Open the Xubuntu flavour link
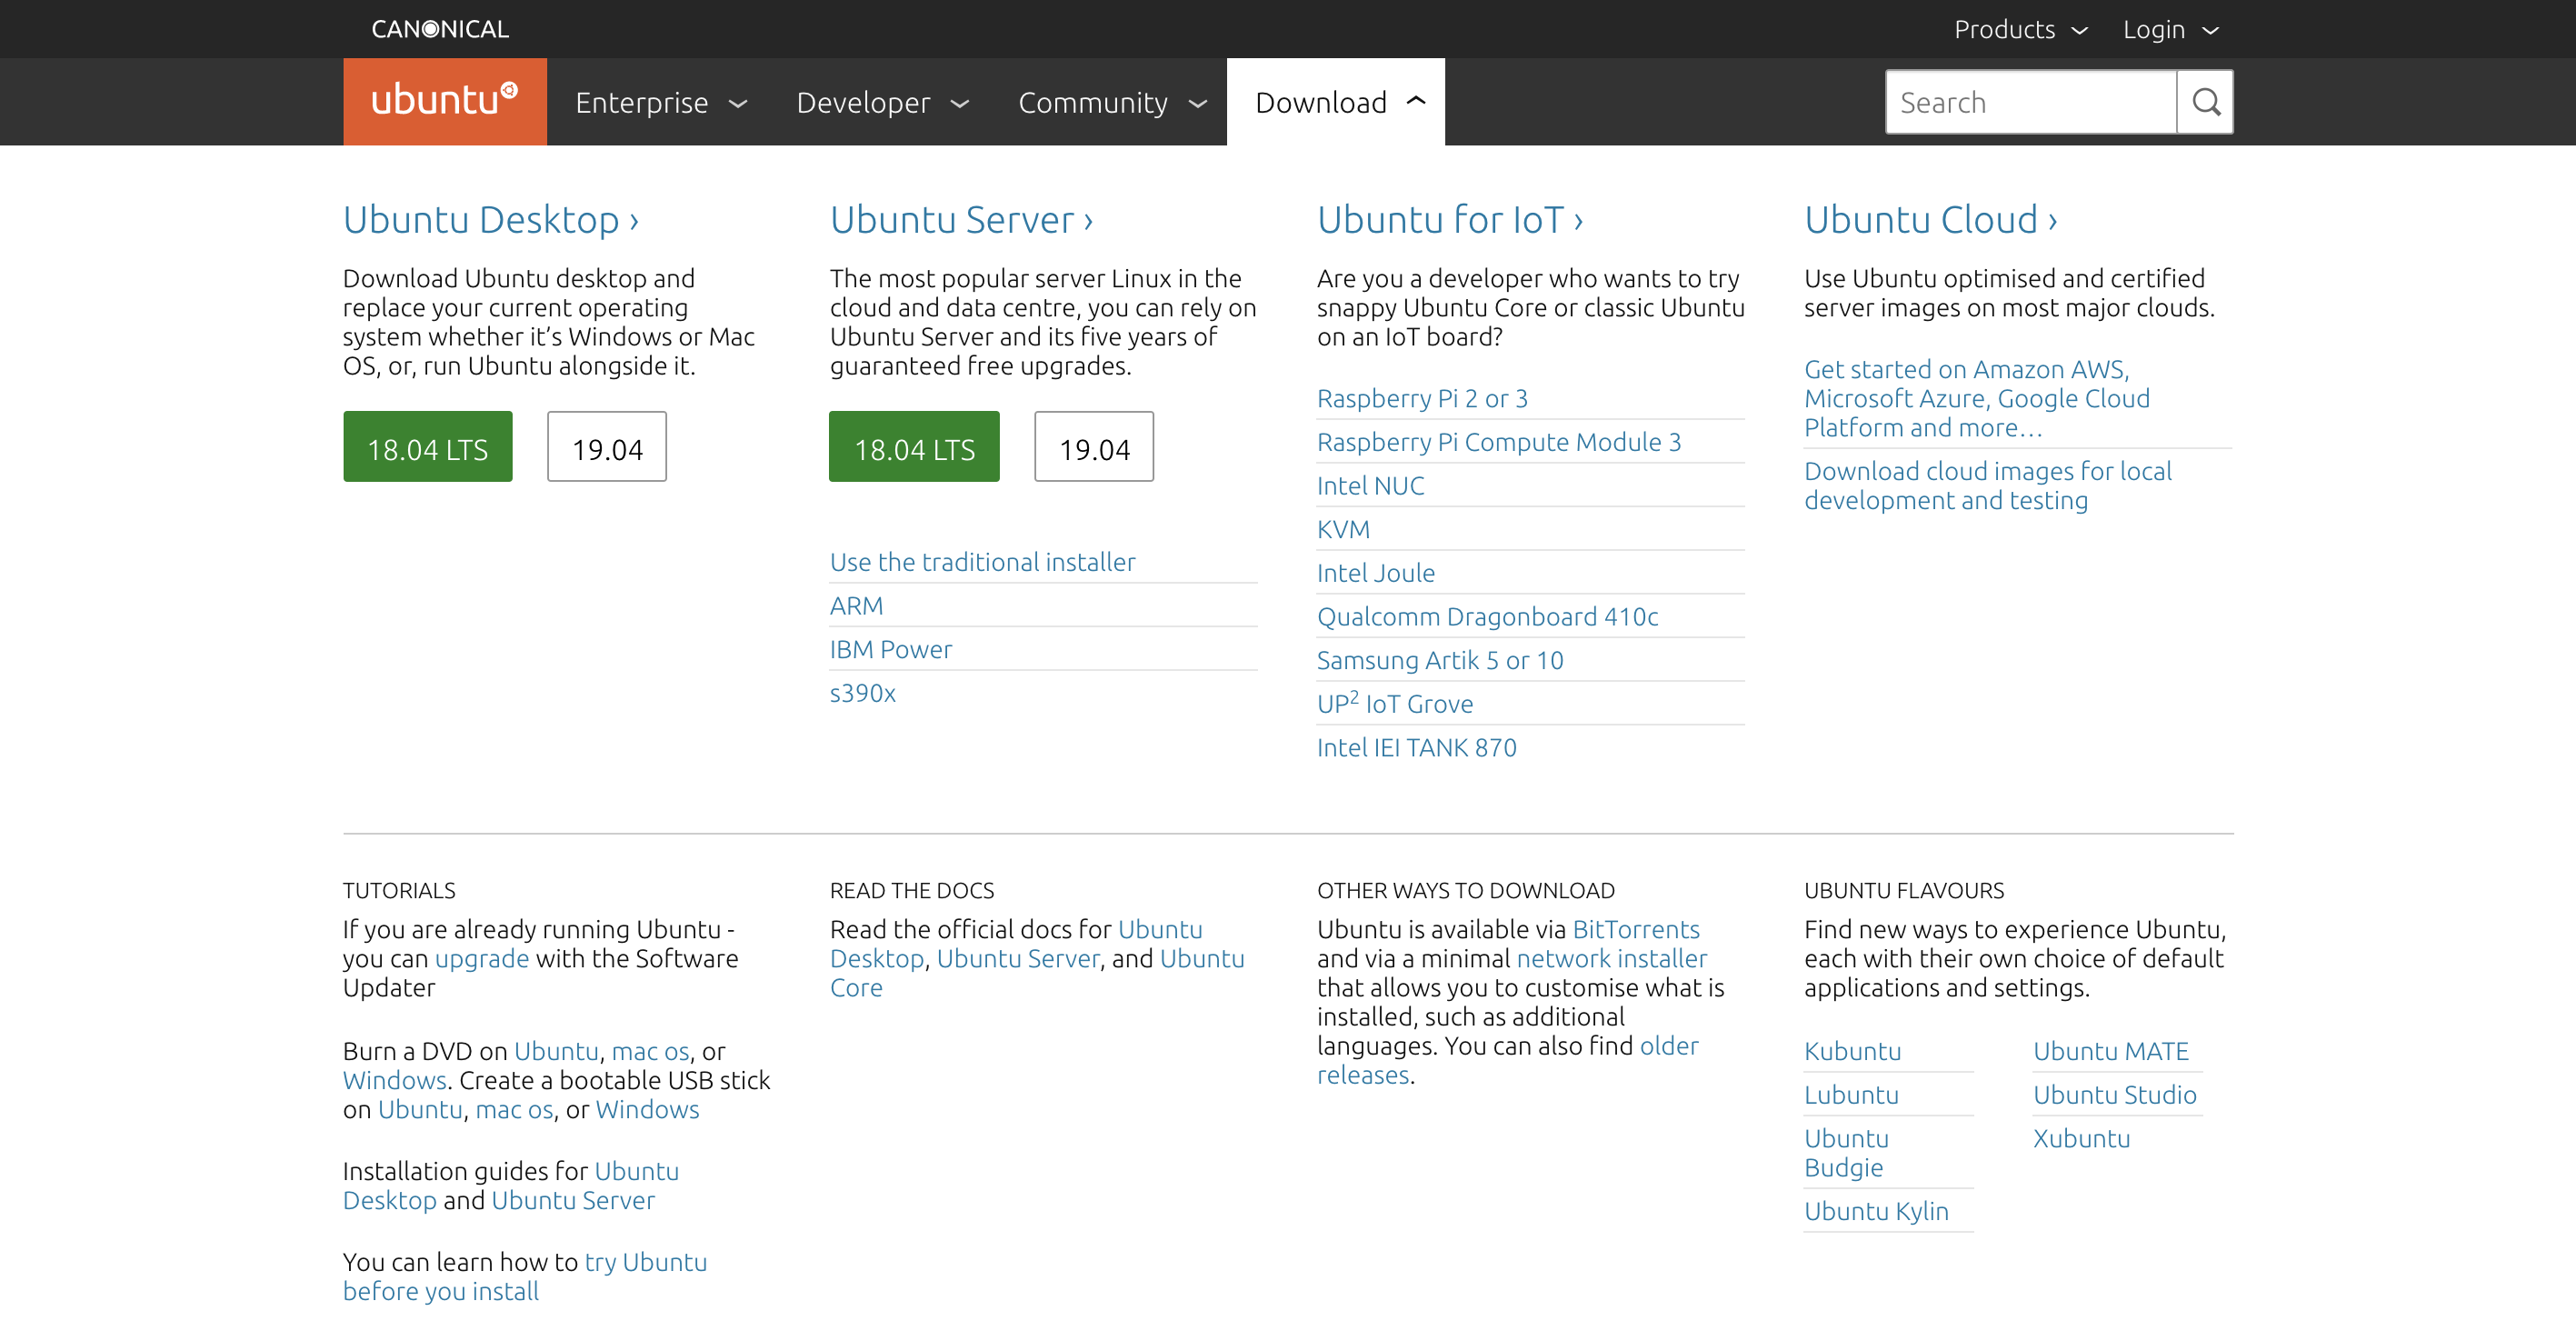Screen dimensions: 2576x1331 (x=2081, y=1139)
